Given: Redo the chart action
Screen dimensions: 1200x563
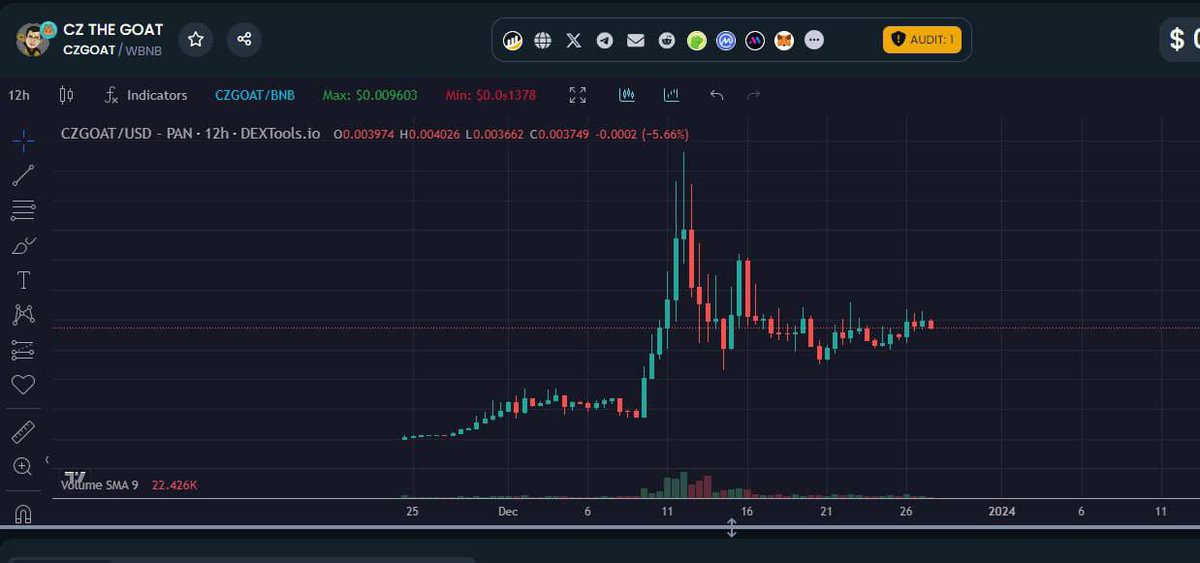Looking at the screenshot, I should [754, 95].
